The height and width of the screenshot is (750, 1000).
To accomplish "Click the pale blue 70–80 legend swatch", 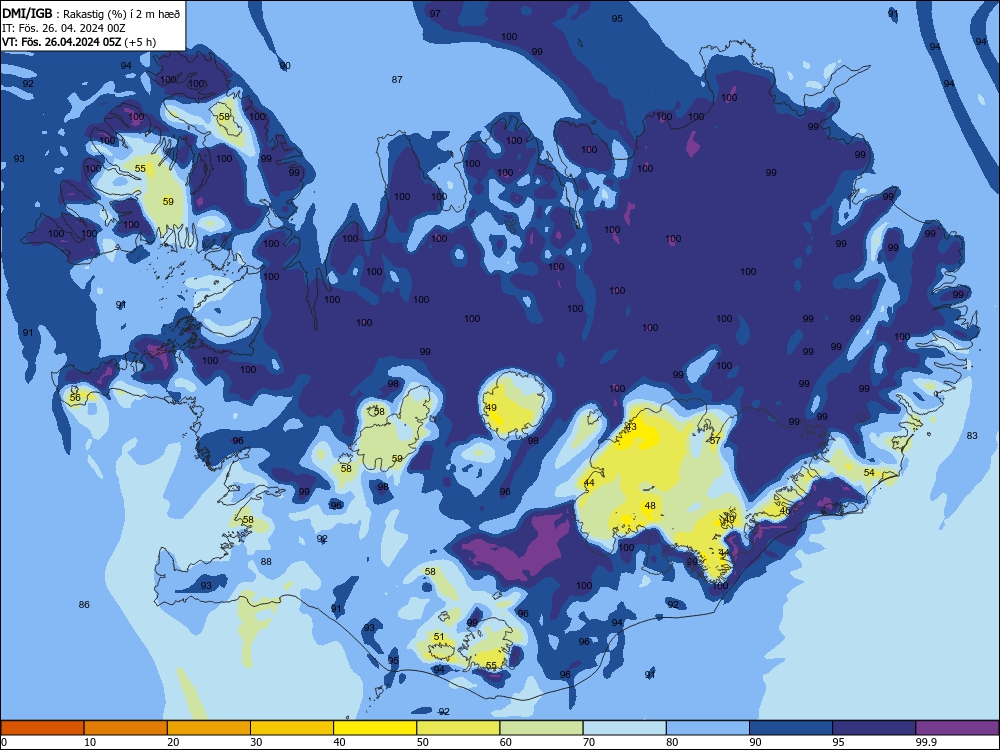I will (624, 728).
